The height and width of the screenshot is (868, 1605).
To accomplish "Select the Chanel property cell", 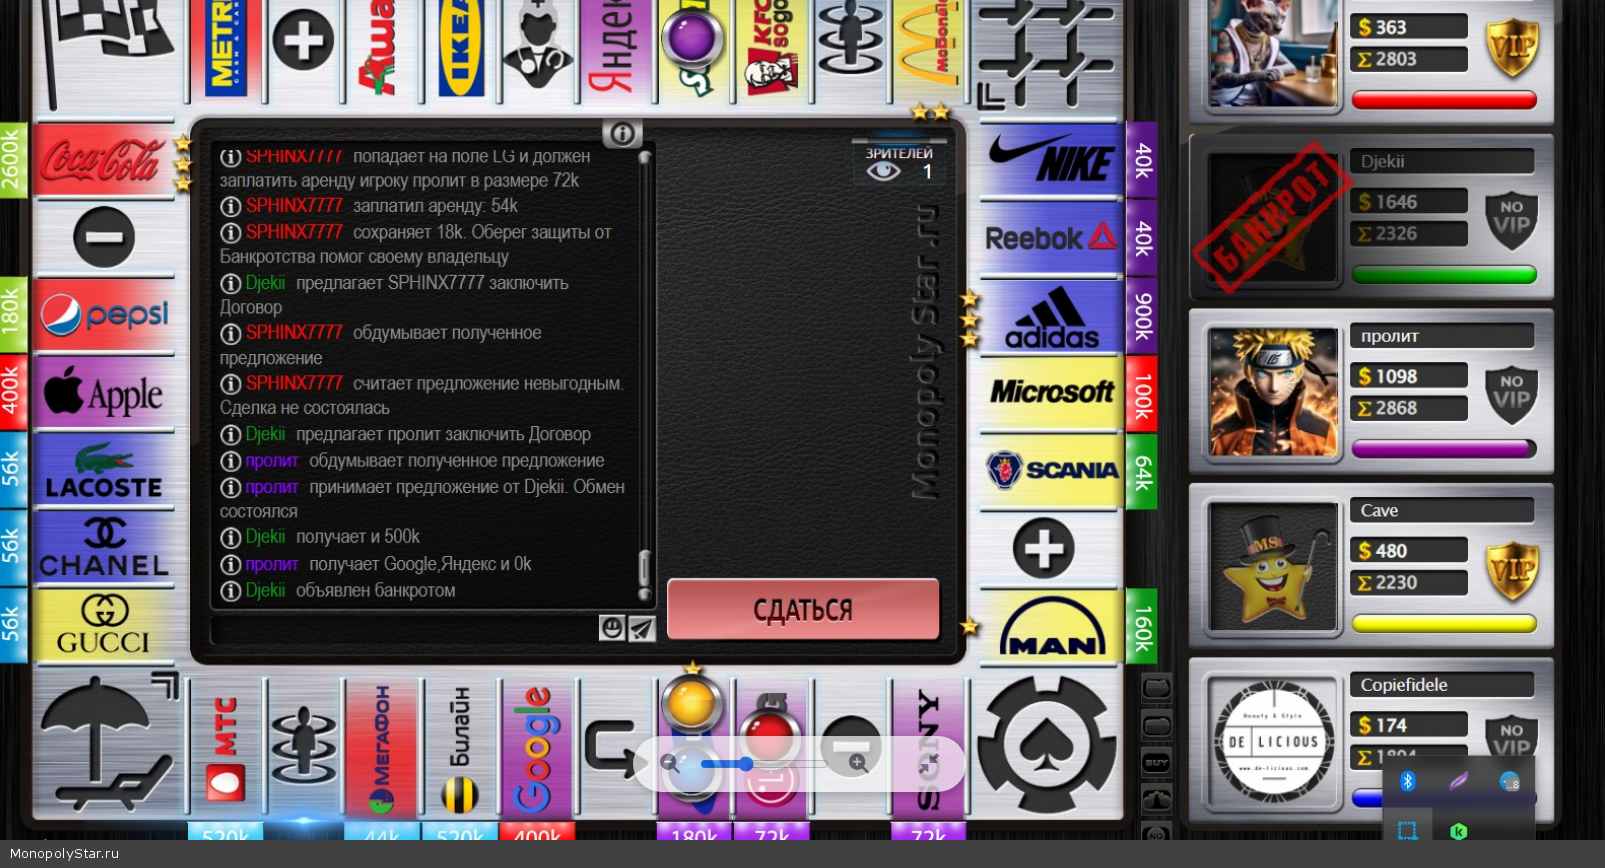I will [103, 548].
